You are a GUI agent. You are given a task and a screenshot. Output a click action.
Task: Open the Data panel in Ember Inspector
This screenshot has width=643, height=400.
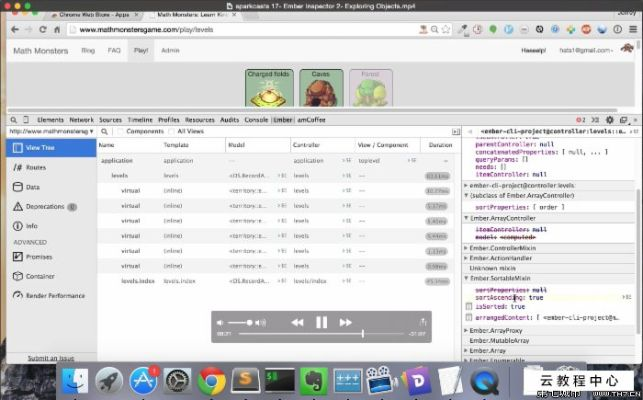tap(51, 187)
